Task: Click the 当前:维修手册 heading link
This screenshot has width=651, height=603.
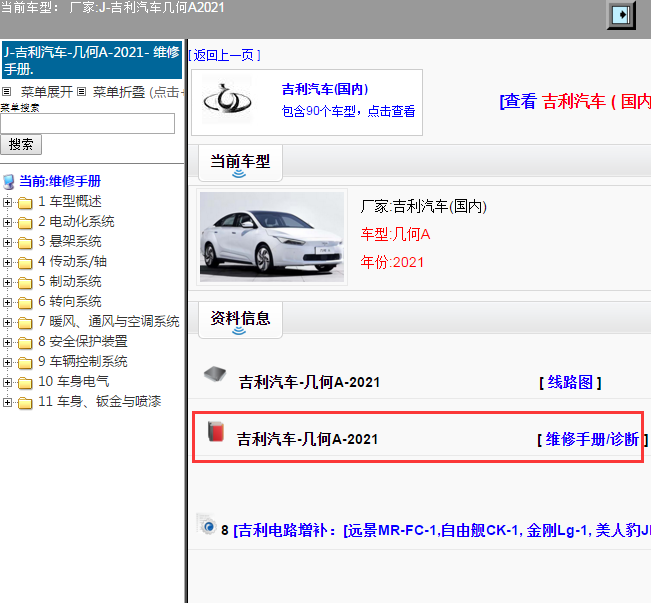Action: click(x=60, y=181)
